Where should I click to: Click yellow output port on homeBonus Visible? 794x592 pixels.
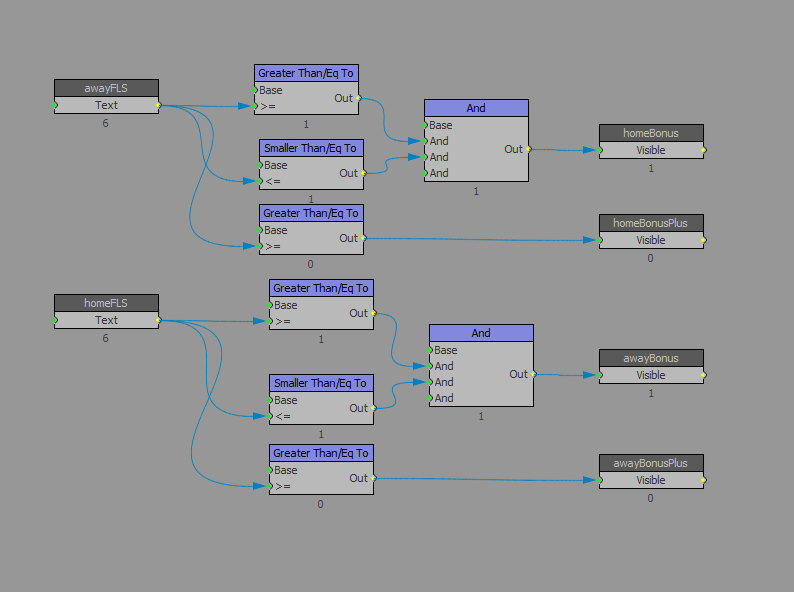703,150
